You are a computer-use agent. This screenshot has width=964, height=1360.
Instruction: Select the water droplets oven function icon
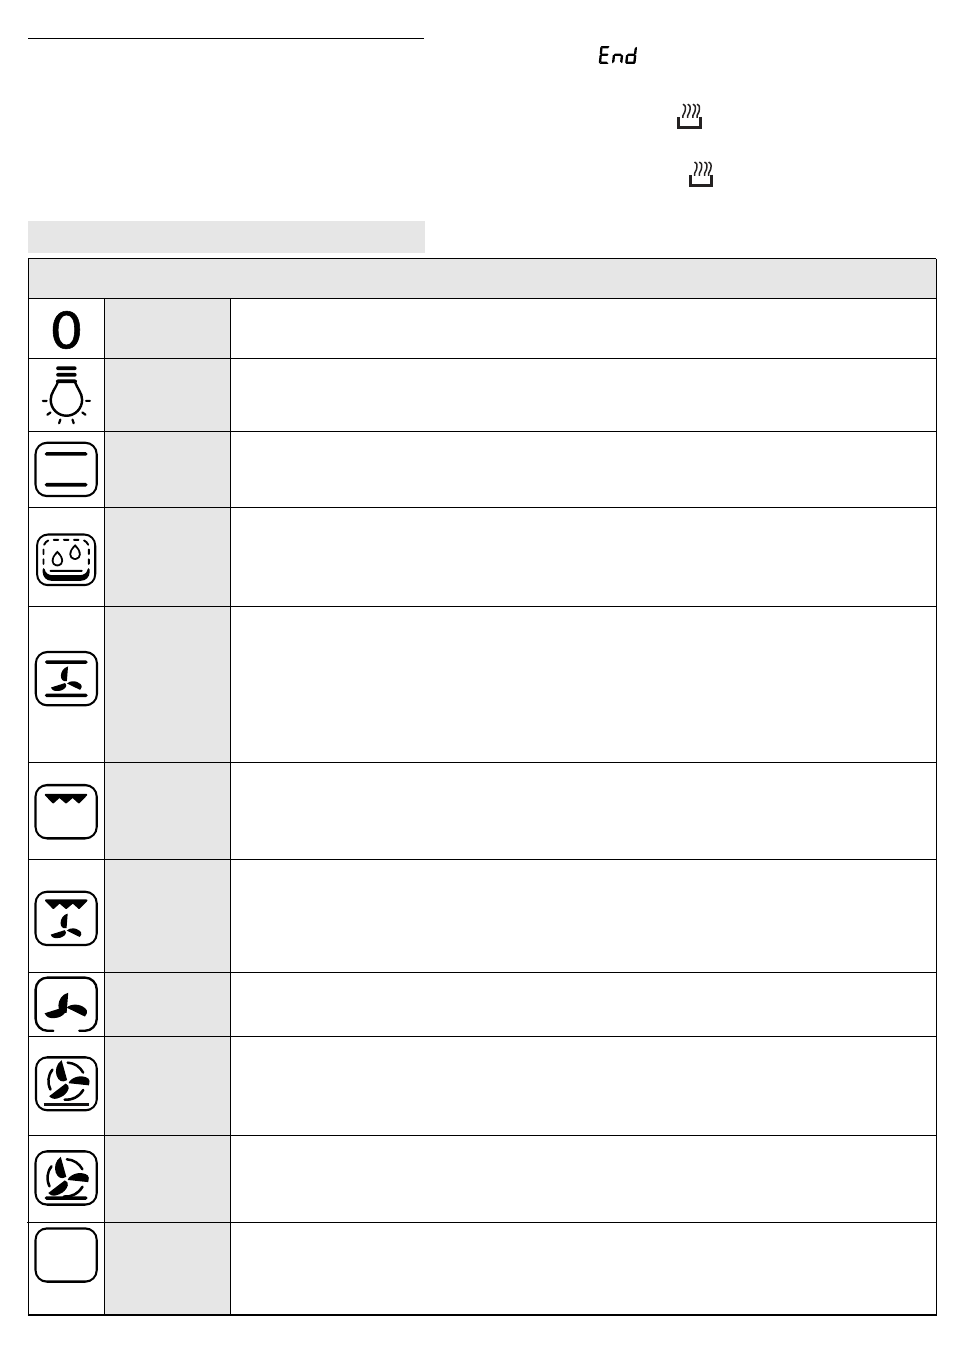66,558
